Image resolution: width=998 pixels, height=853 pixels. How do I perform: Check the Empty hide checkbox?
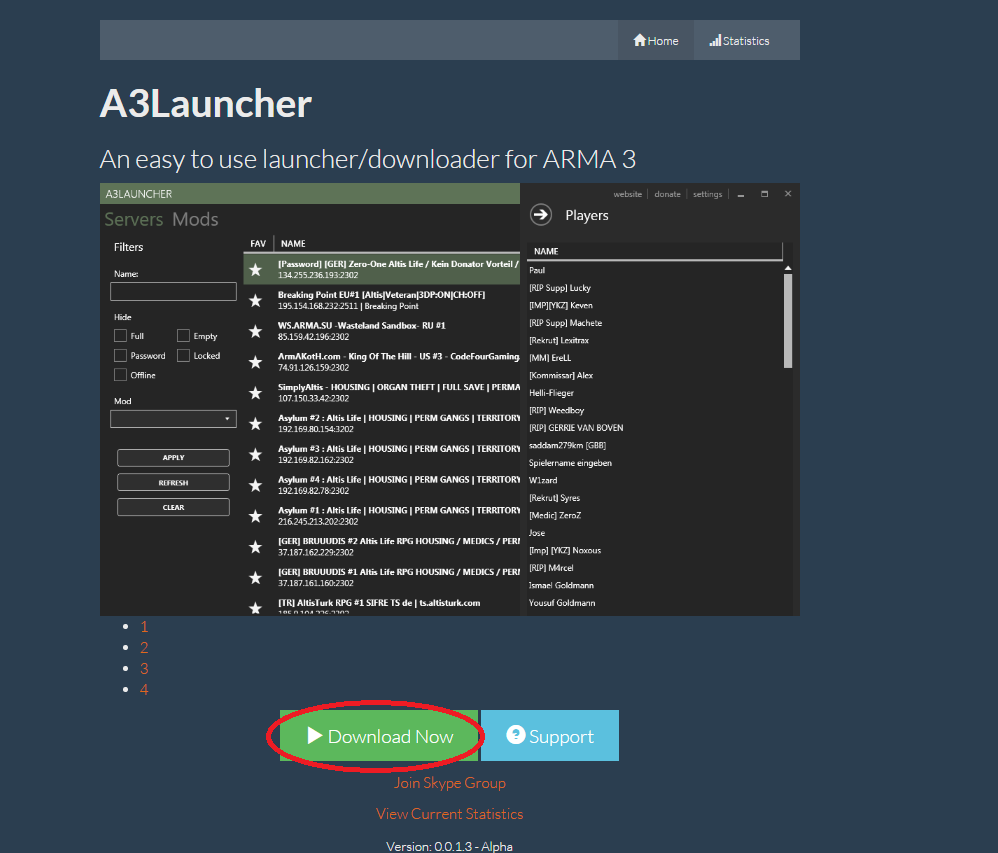point(183,335)
